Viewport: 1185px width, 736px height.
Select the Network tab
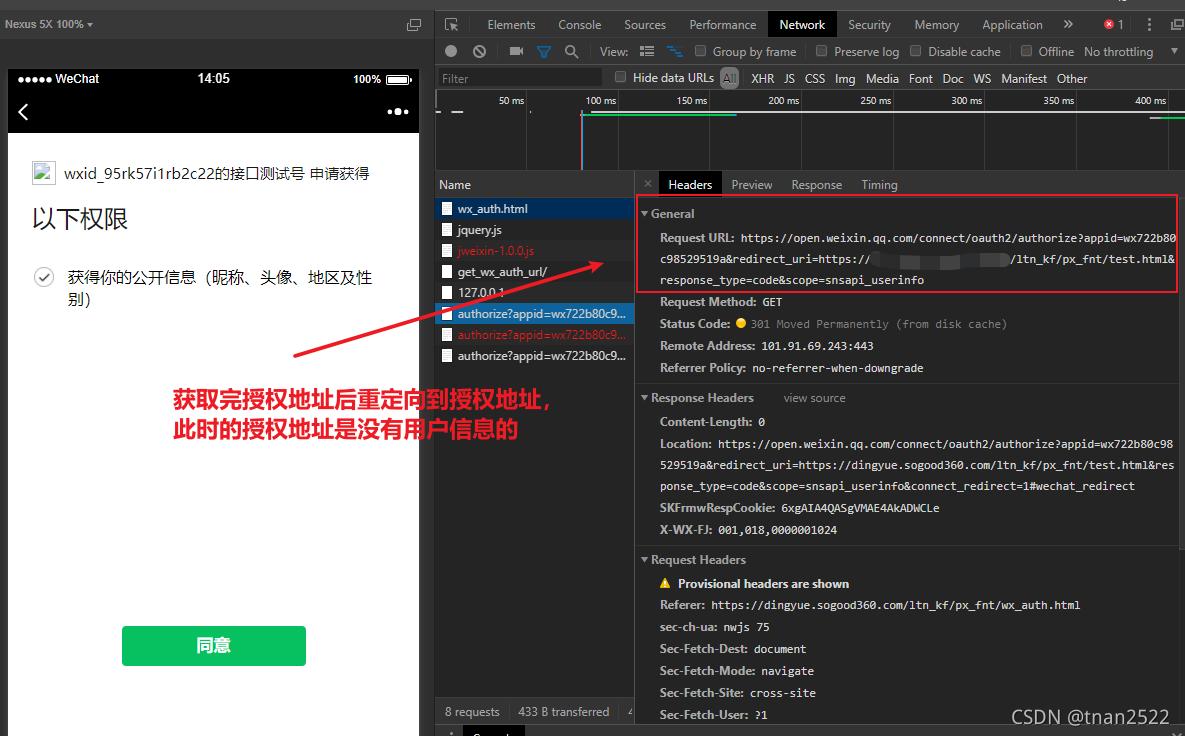click(x=802, y=25)
